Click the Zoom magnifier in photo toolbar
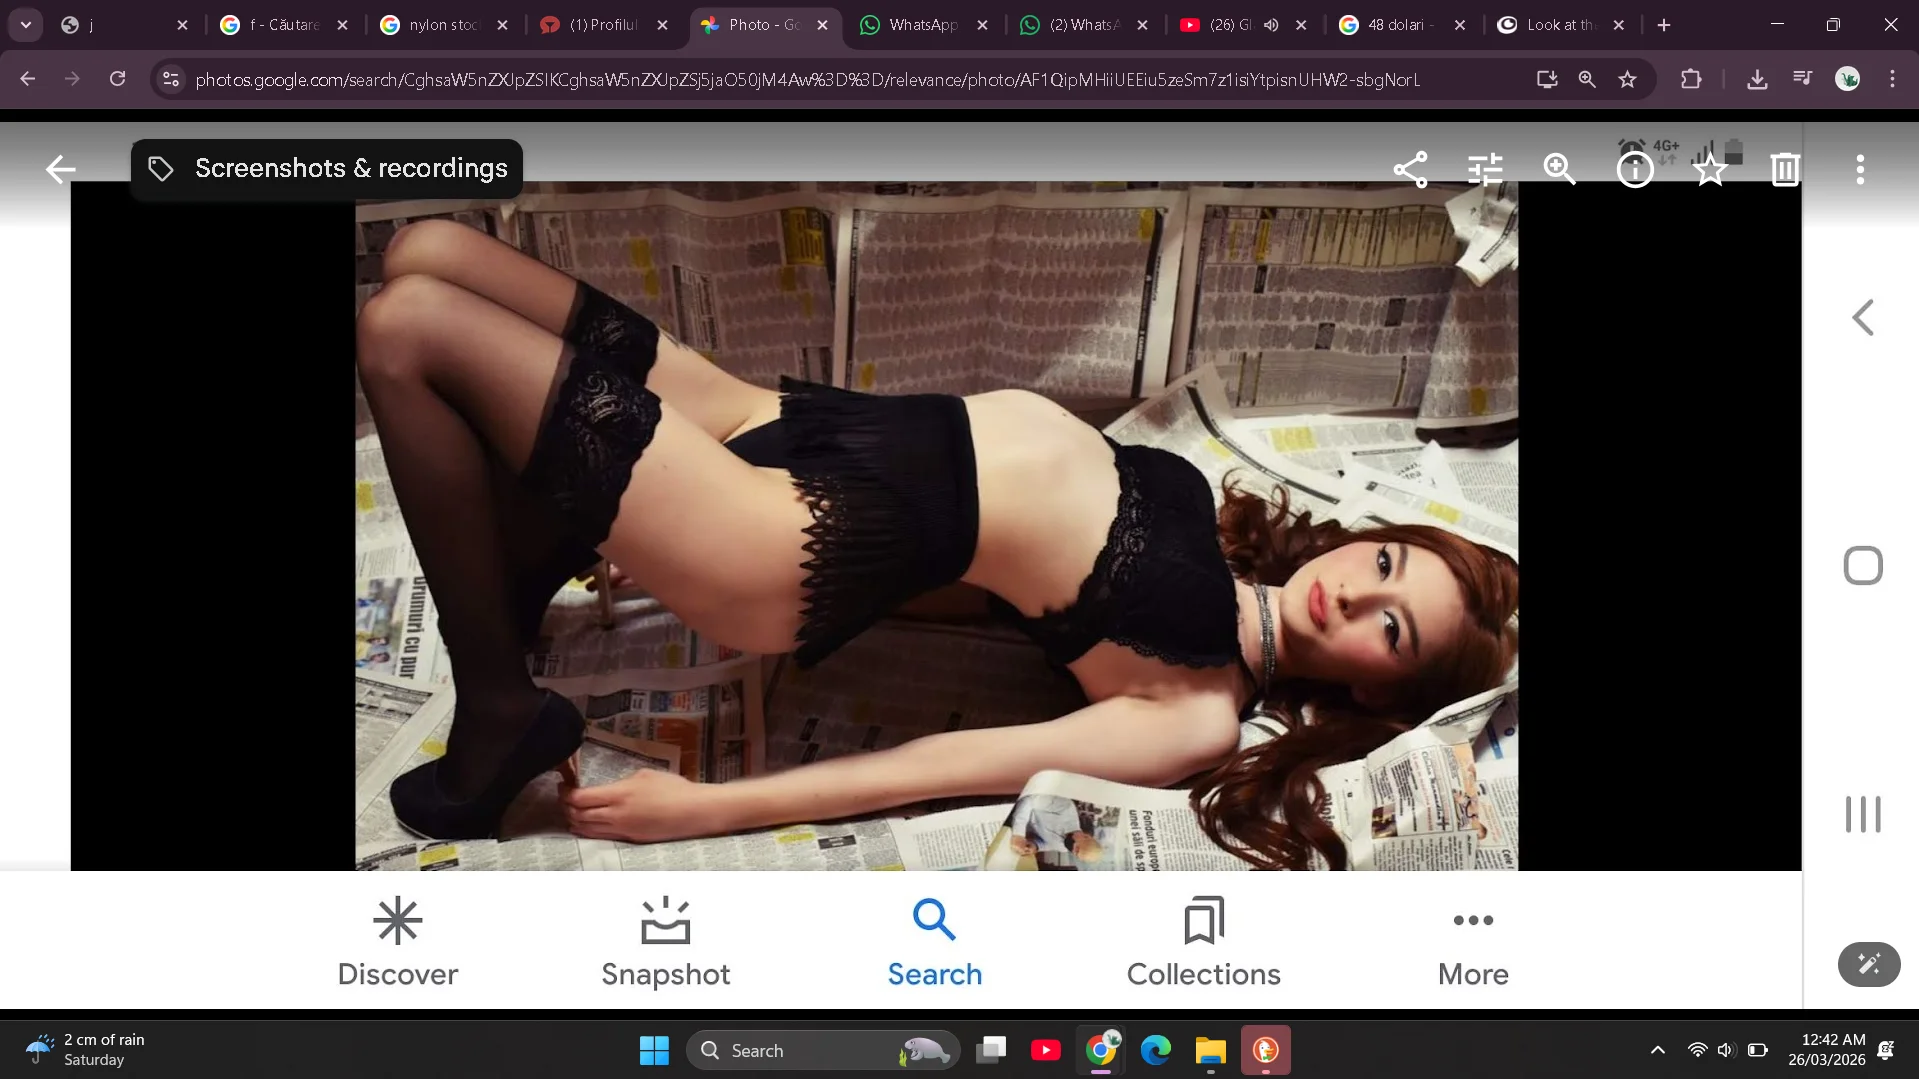Screen dimensions: 1919x1079 pos(1559,169)
